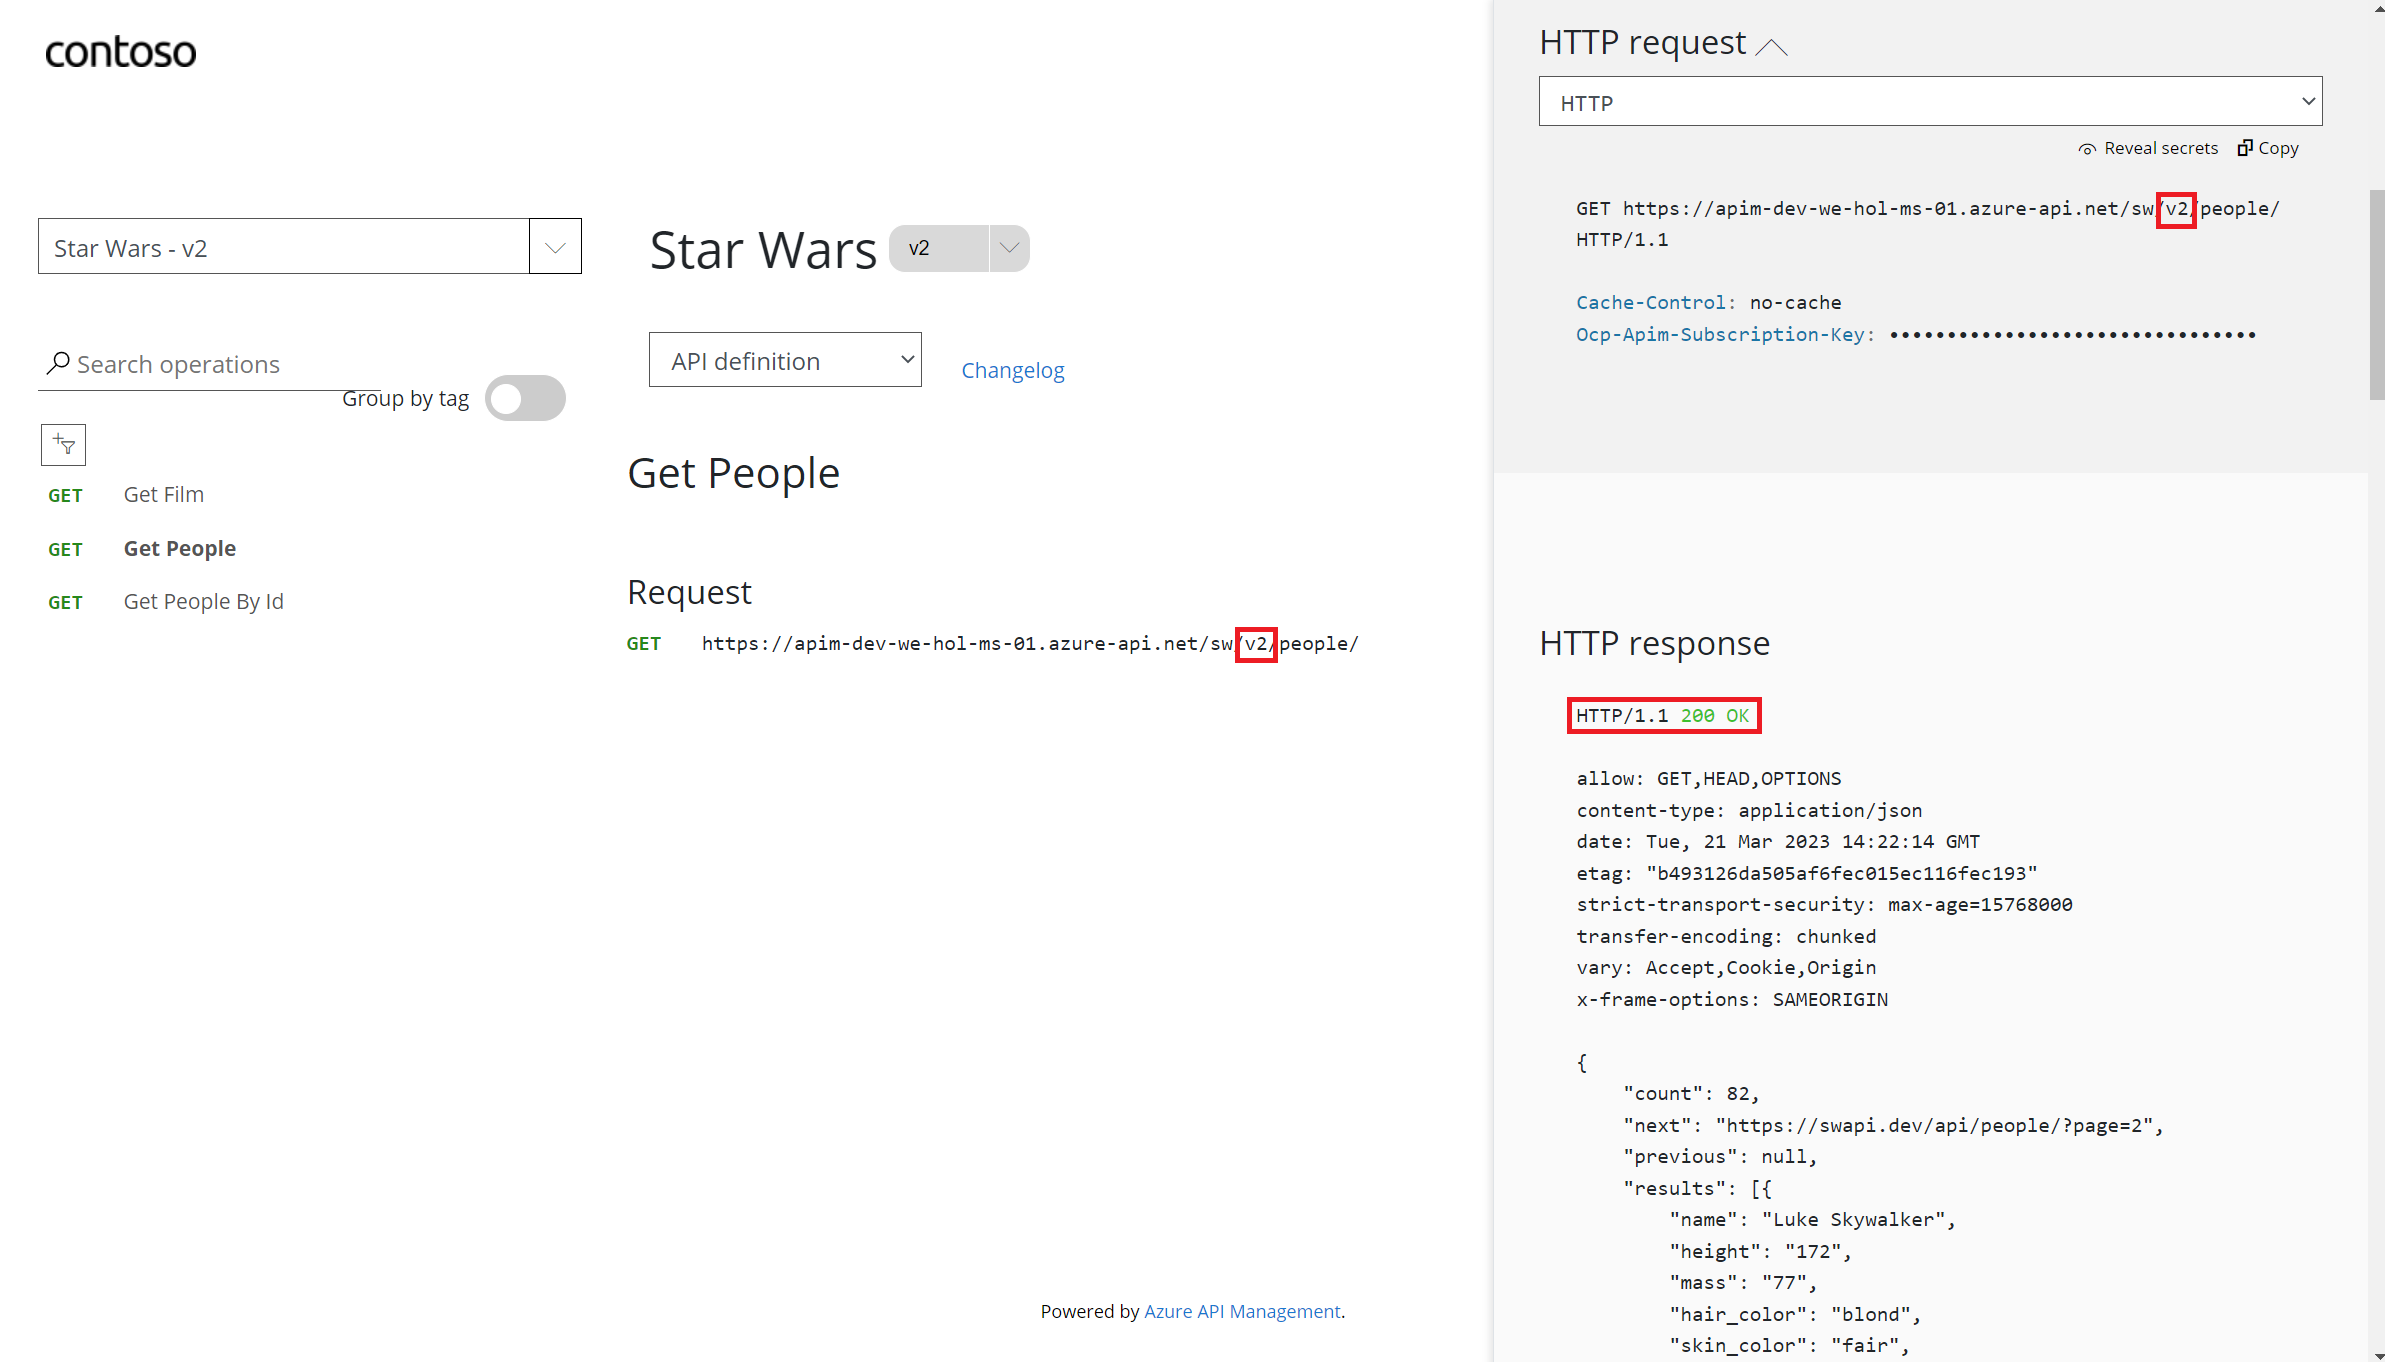Click the "name": "Luke Skywalker" line
2385x1362 pixels.
click(1812, 1219)
